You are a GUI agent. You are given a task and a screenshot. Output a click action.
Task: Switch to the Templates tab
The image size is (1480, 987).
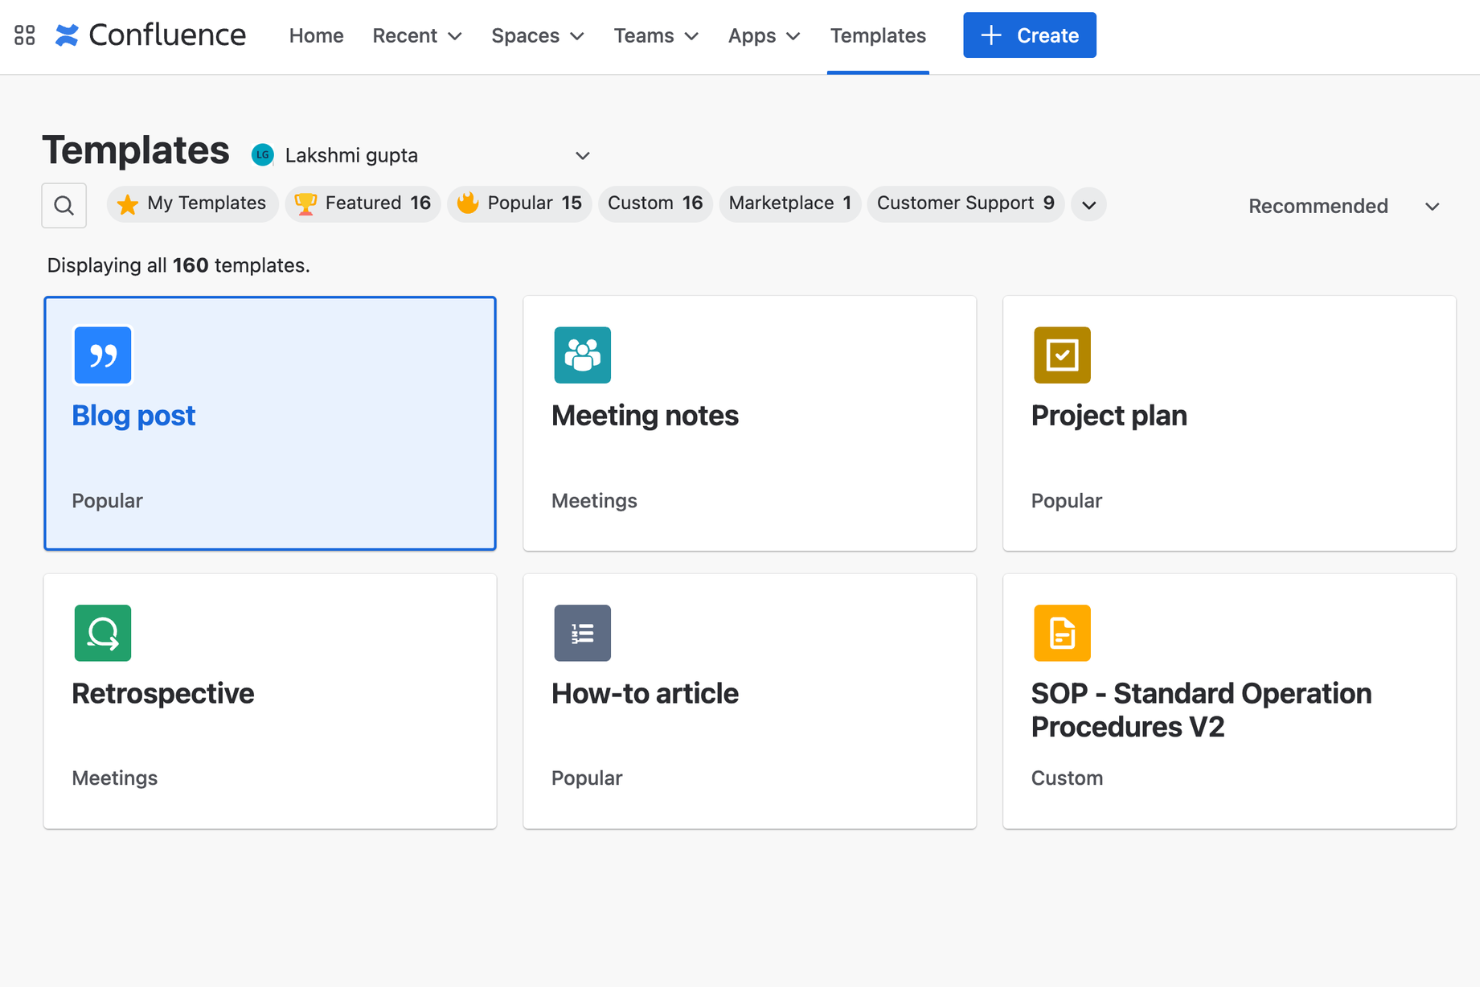click(877, 35)
